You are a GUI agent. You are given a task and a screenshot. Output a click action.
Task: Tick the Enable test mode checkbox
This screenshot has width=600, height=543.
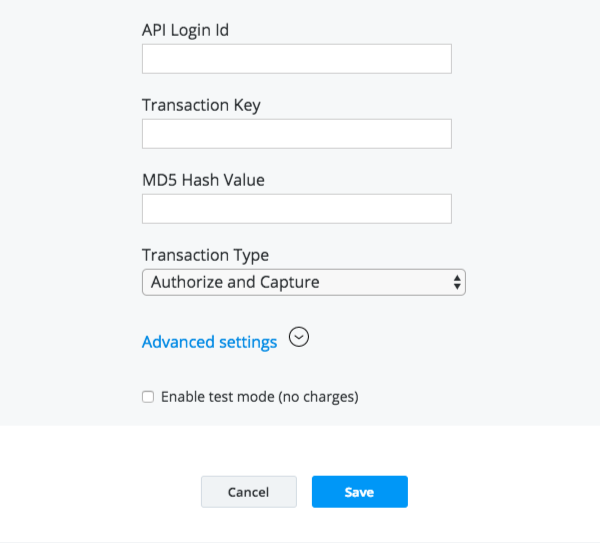(148, 397)
